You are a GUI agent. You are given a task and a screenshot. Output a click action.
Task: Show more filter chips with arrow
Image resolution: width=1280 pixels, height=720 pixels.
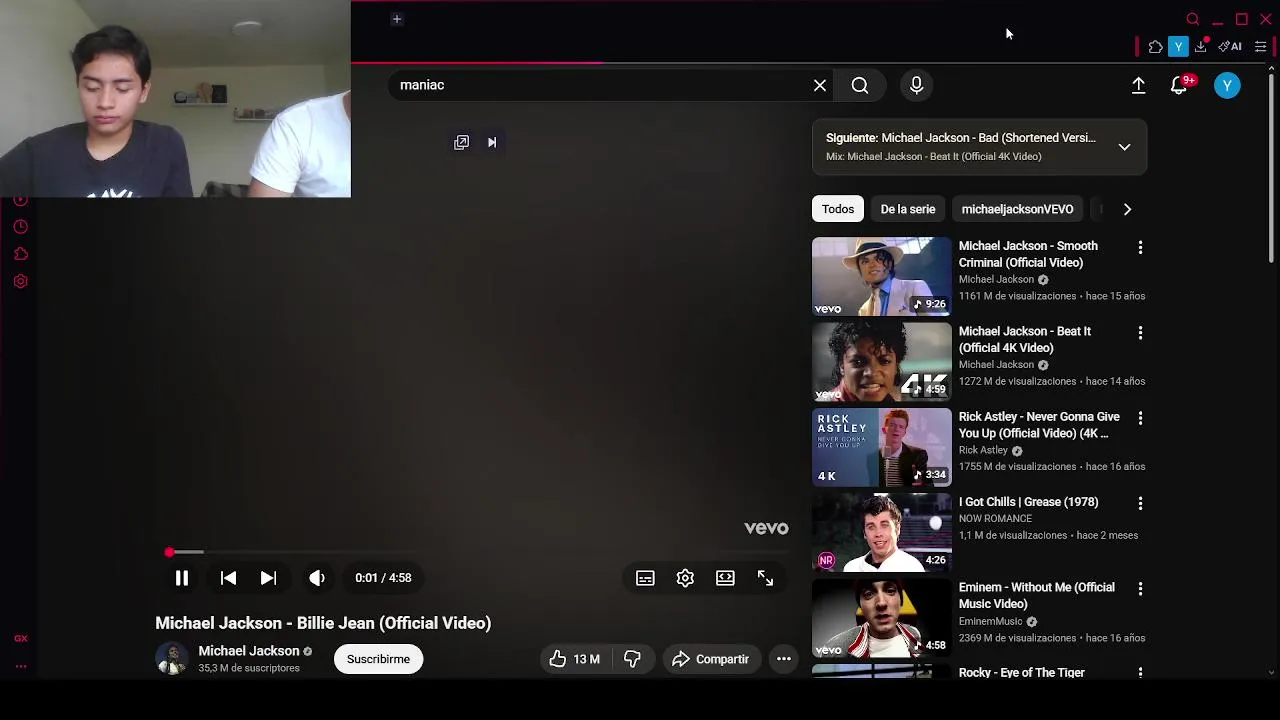click(1127, 209)
